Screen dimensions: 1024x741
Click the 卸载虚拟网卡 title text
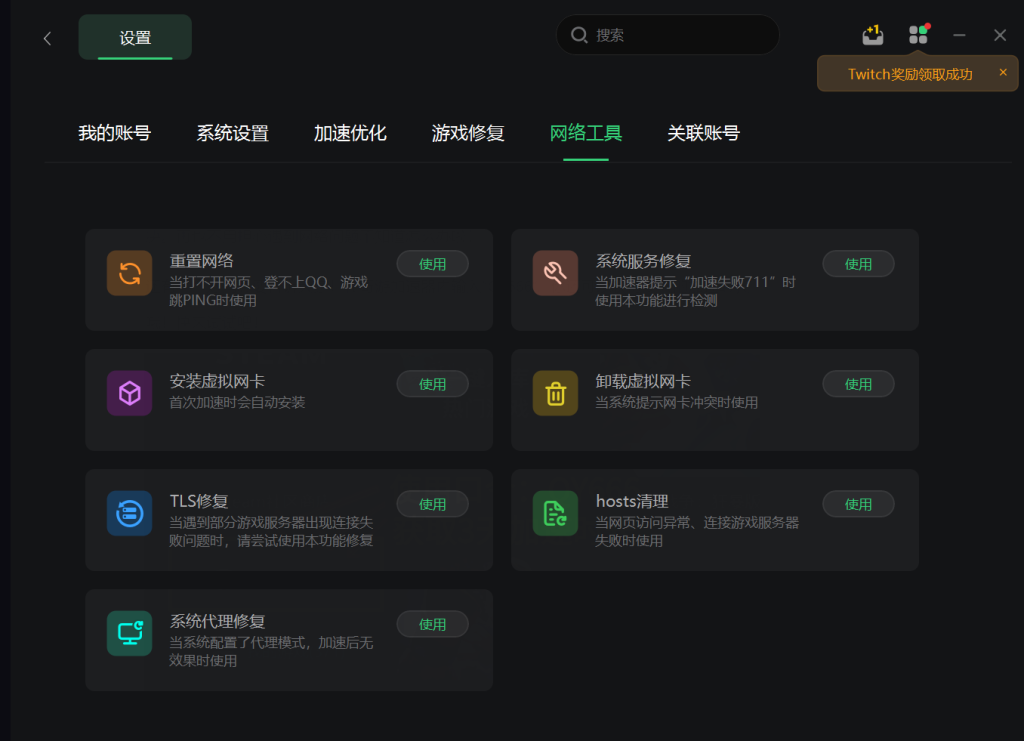tap(643, 381)
